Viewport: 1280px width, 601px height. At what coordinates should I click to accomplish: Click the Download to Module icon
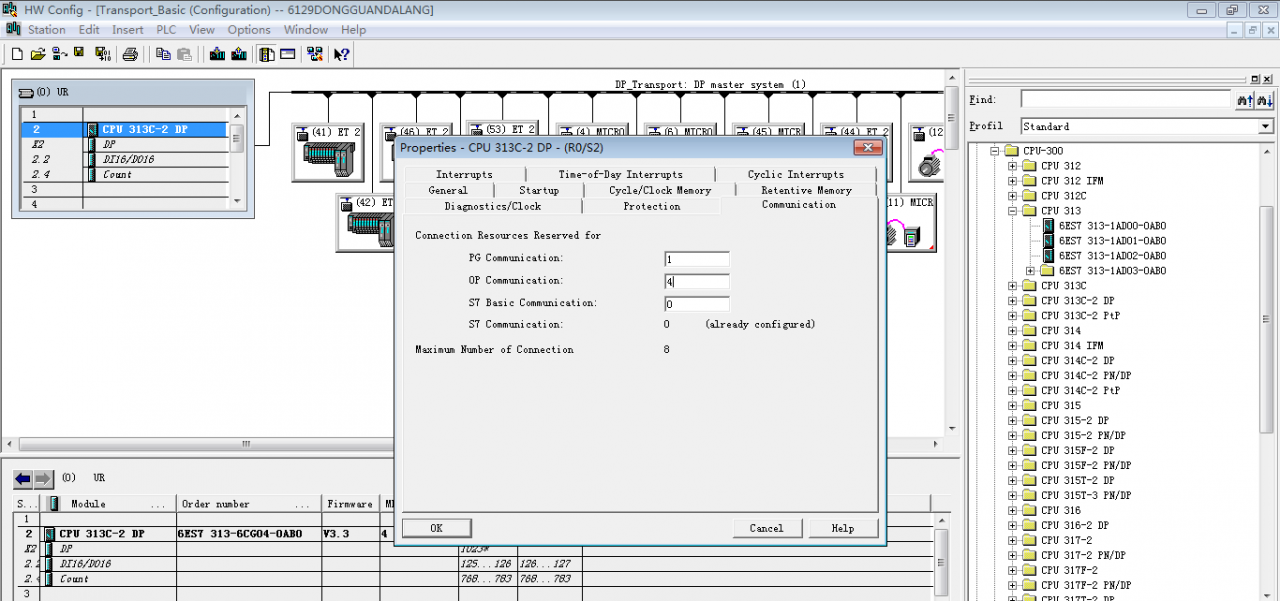click(217, 54)
